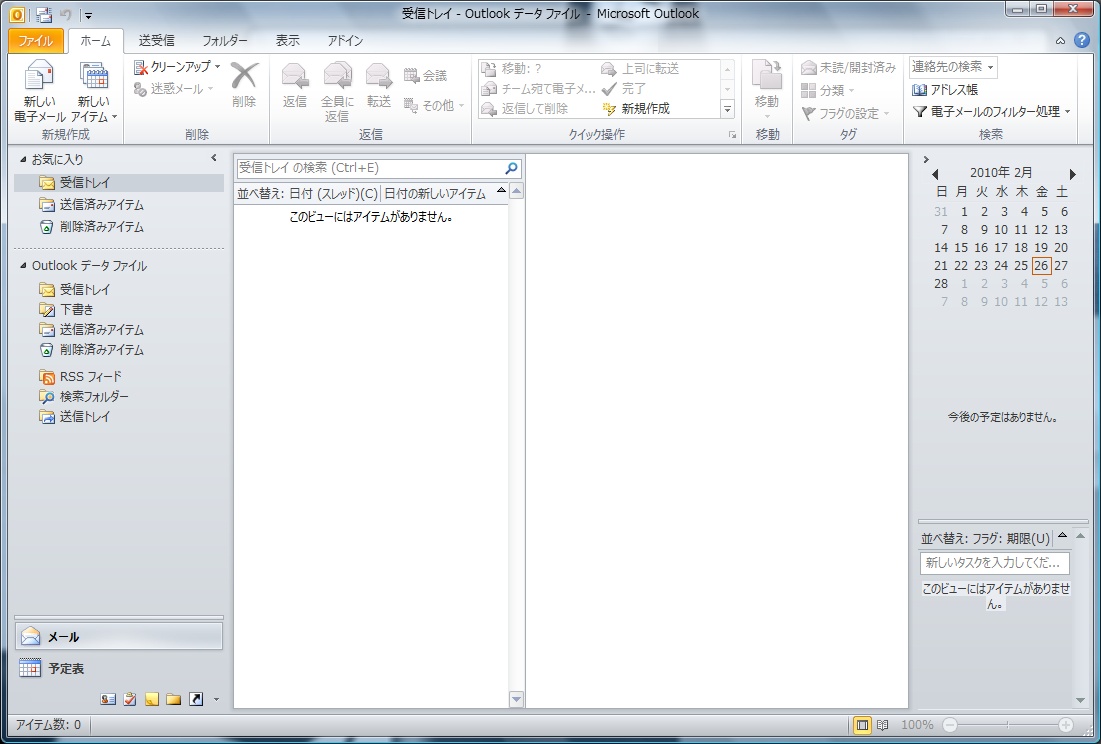
Task: Click the 受信トレイ の検索 search box
Action: (369, 168)
